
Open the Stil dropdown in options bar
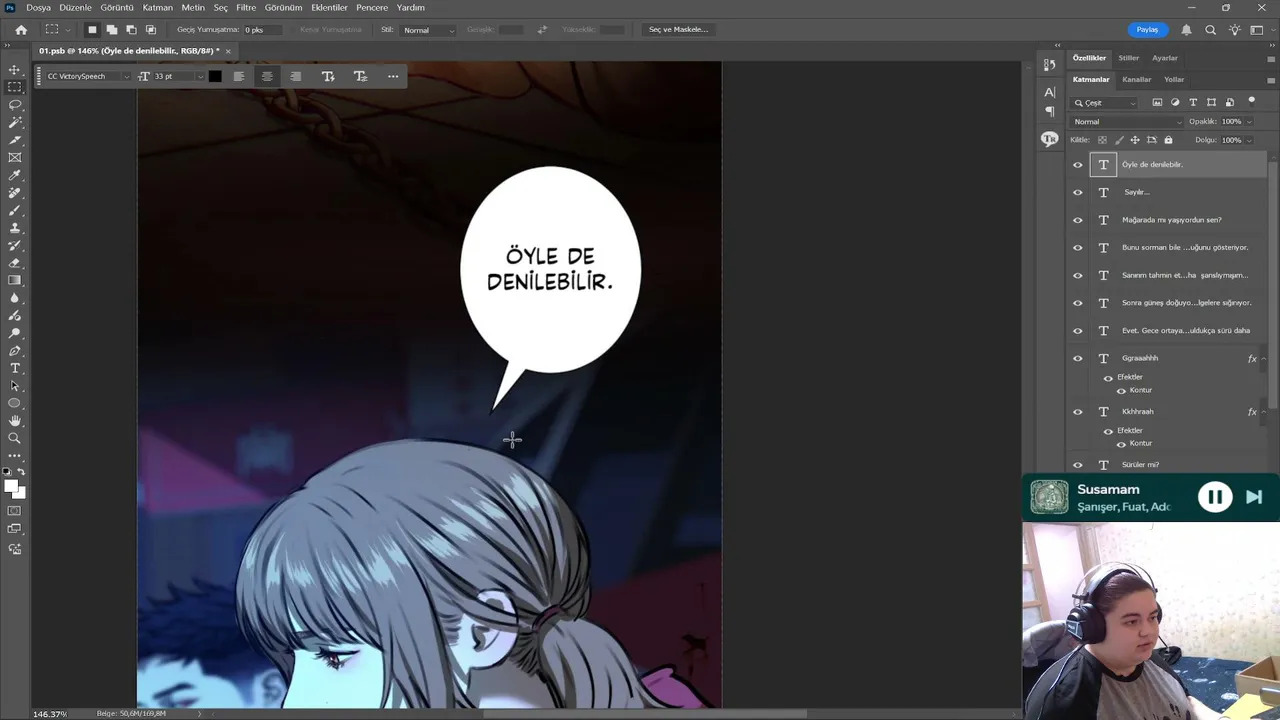(428, 30)
